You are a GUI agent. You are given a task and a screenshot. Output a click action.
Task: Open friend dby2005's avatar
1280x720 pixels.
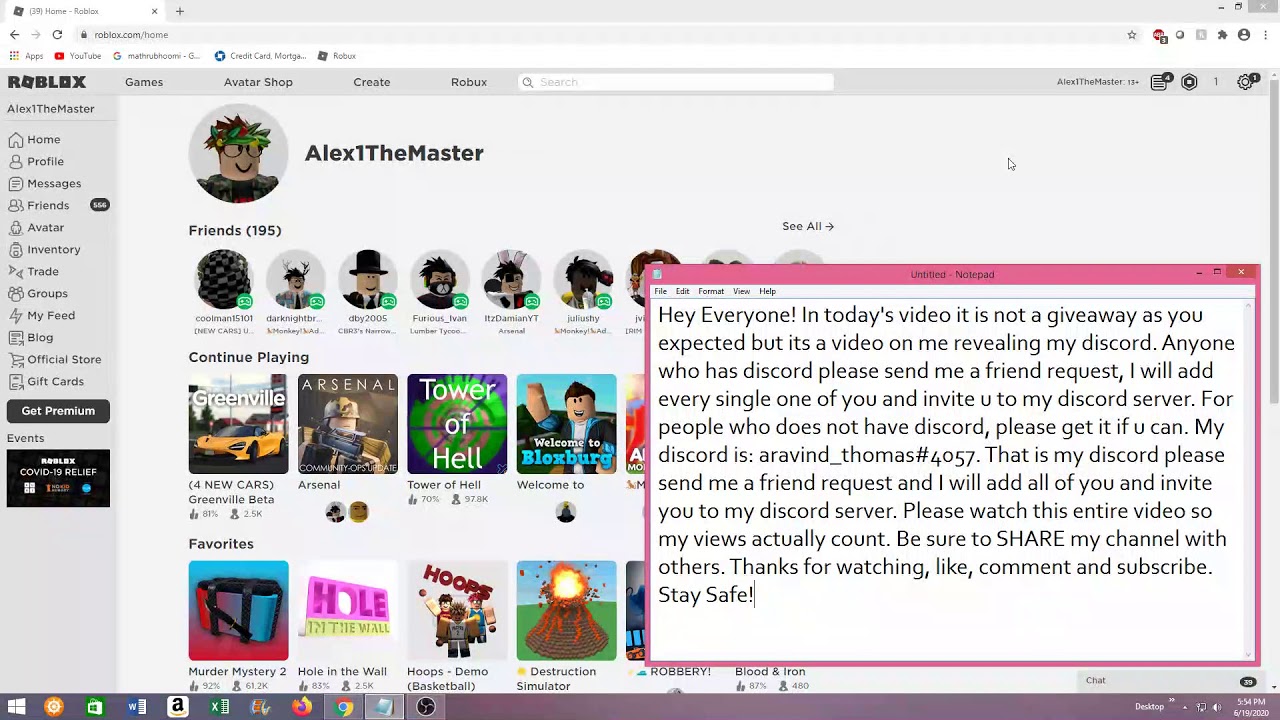[367, 280]
